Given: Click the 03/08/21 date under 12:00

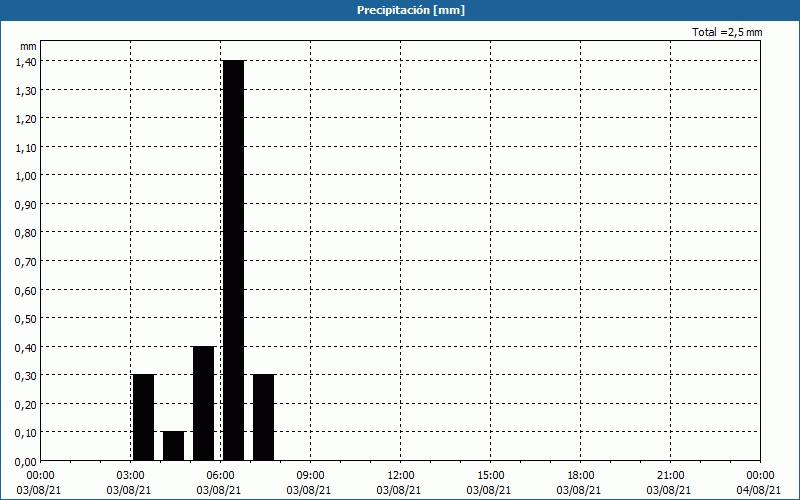Looking at the screenshot, I should click(x=399, y=490).
